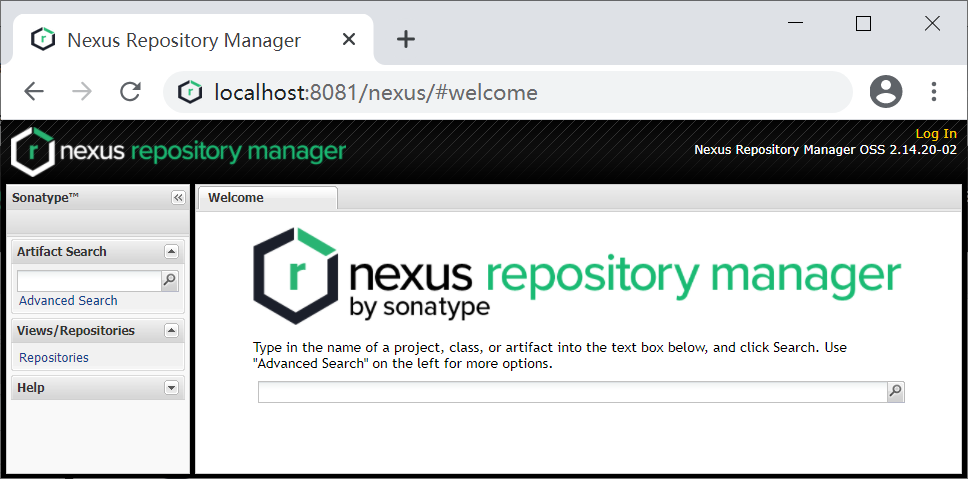
Task: Switch to Nexus Repository Manager browser tab
Action: [x=183, y=40]
